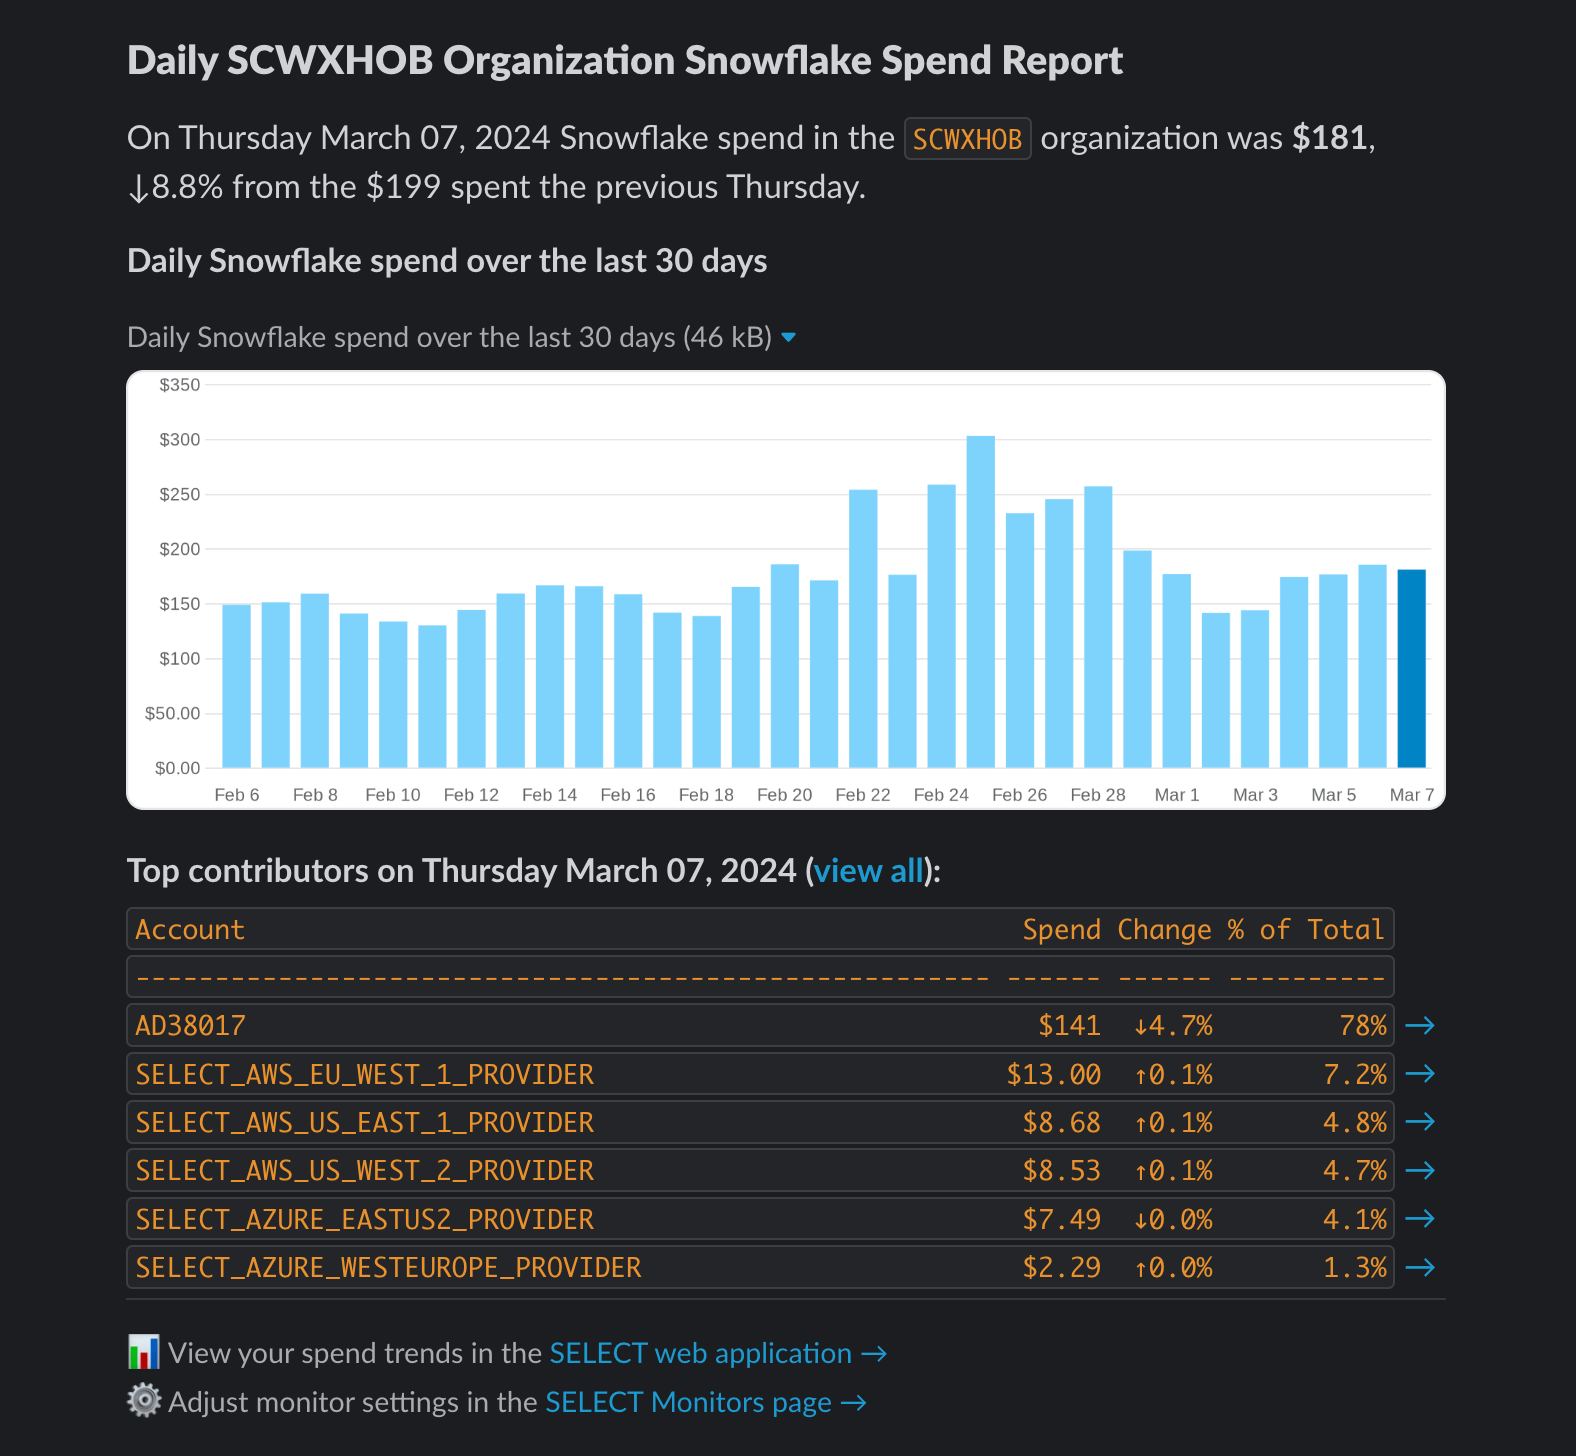
Task: Click the Account column header
Action: (x=190, y=930)
